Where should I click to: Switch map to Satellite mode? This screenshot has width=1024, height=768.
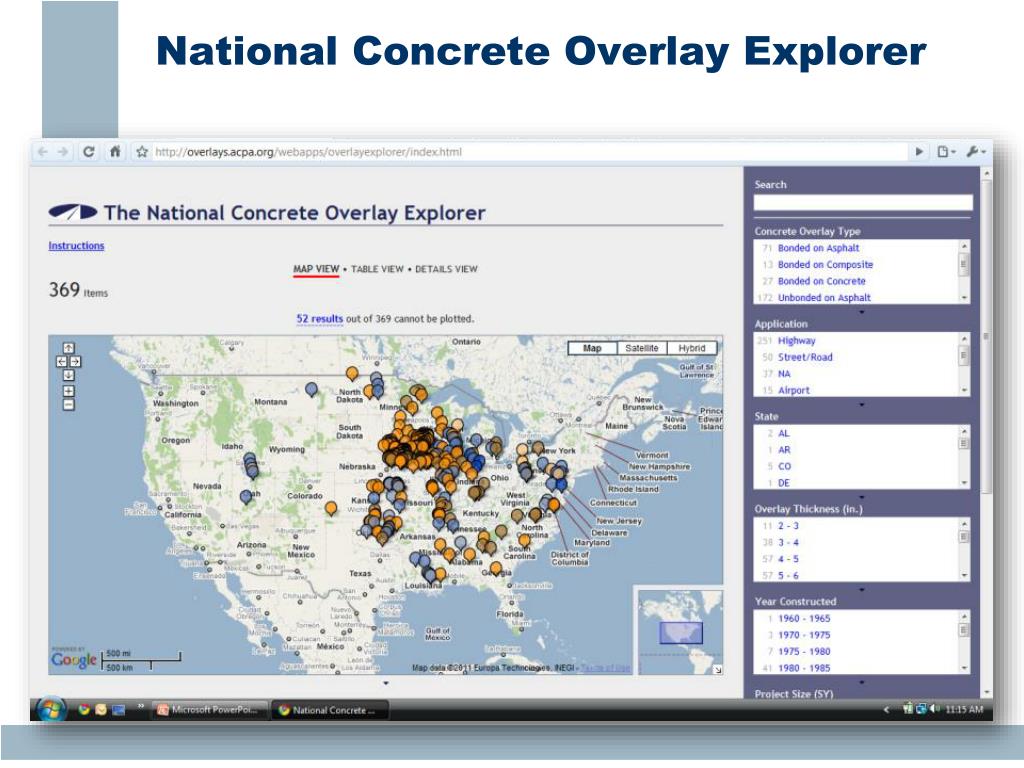point(641,349)
